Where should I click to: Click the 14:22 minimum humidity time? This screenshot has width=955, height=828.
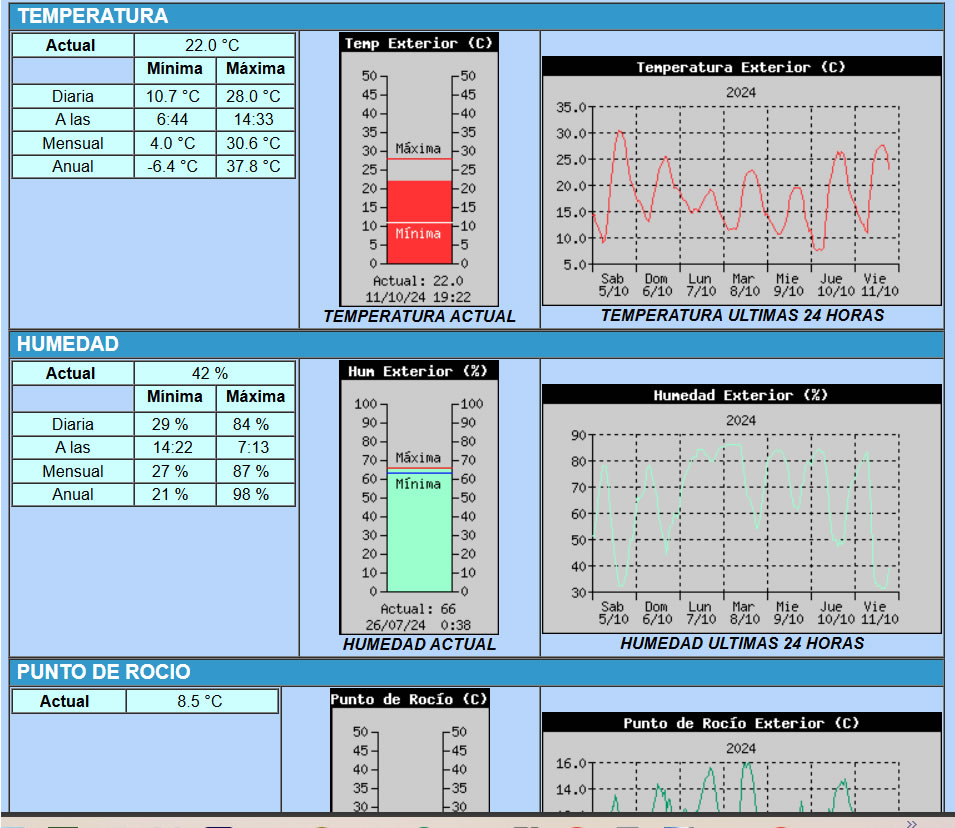172,447
